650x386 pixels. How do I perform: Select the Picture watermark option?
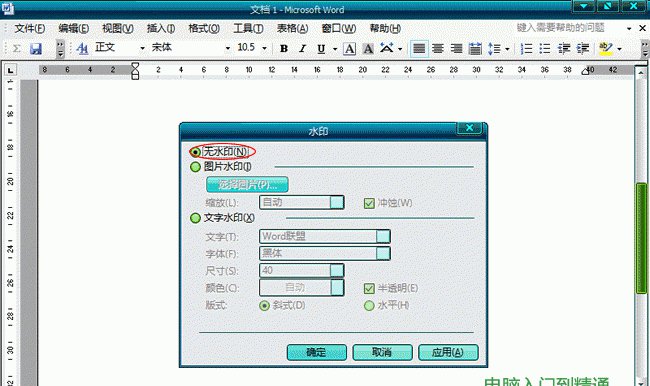tap(195, 167)
